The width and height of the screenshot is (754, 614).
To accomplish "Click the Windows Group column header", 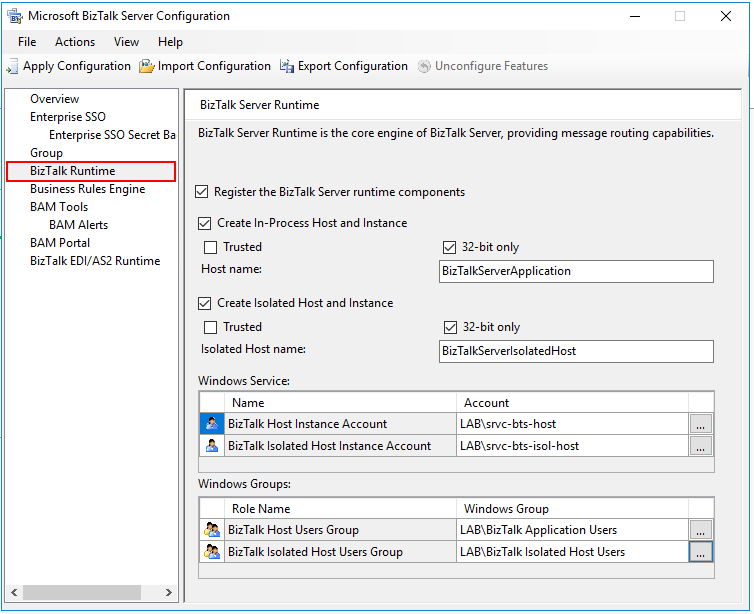I will click(x=572, y=508).
